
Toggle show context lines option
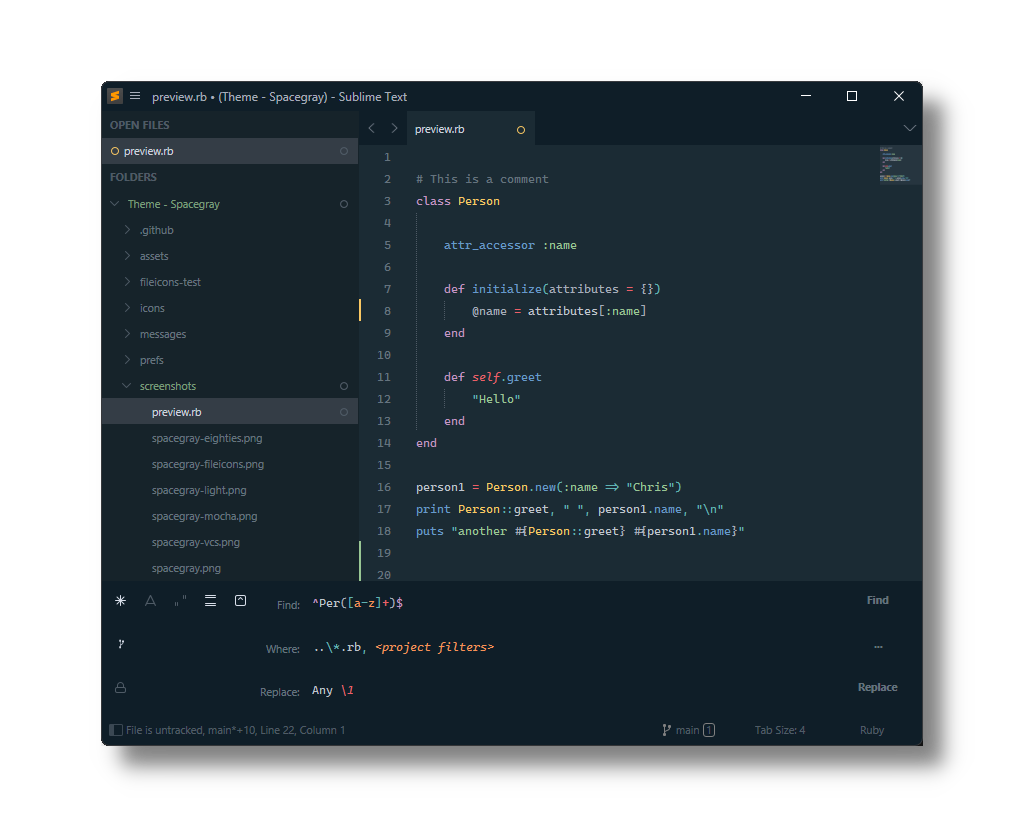(x=210, y=601)
